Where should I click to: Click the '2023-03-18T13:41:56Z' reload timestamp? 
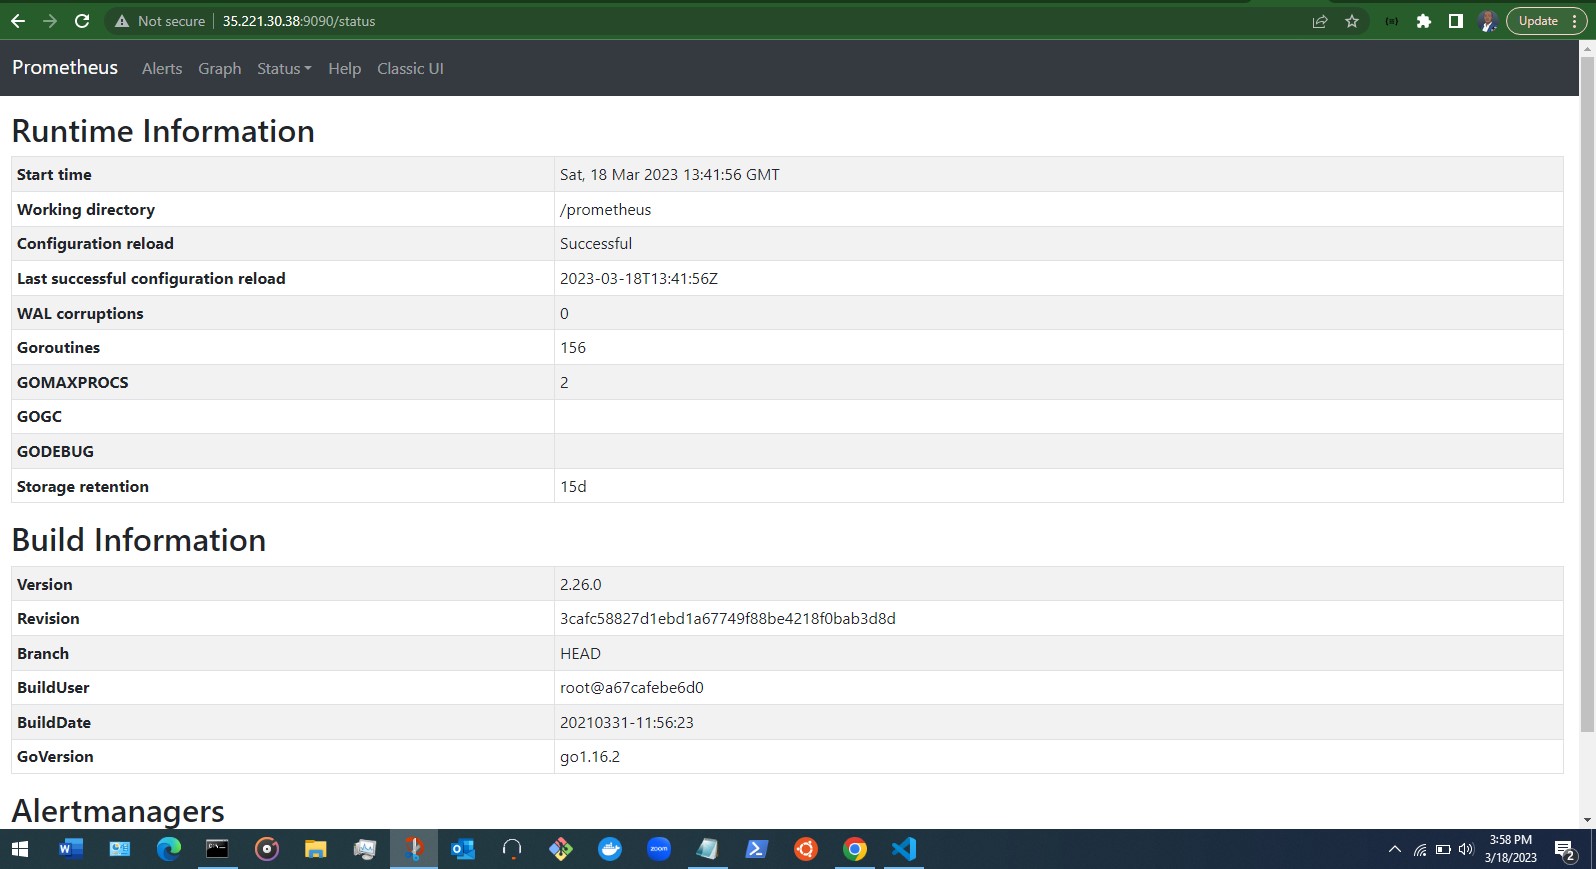click(x=639, y=278)
